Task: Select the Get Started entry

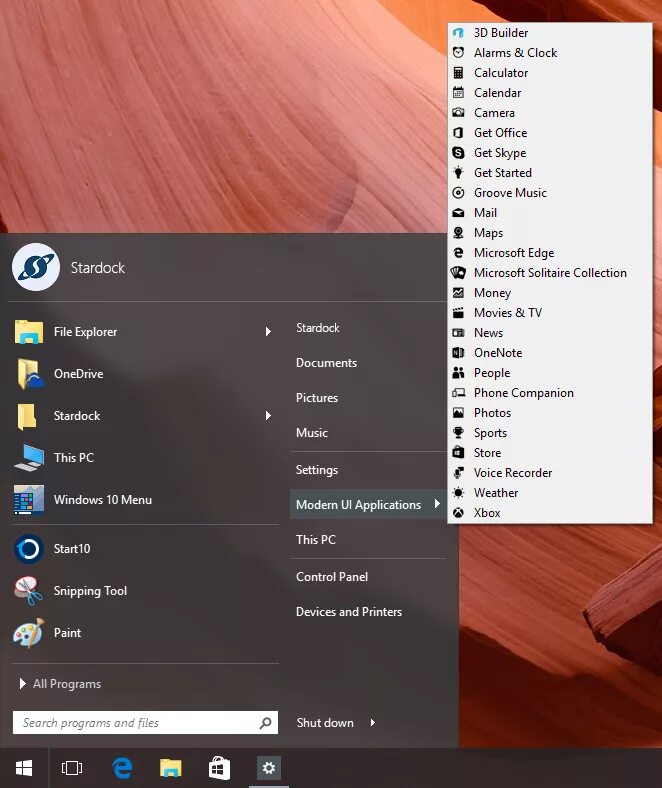Action: pyautogui.click(x=550, y=172)
